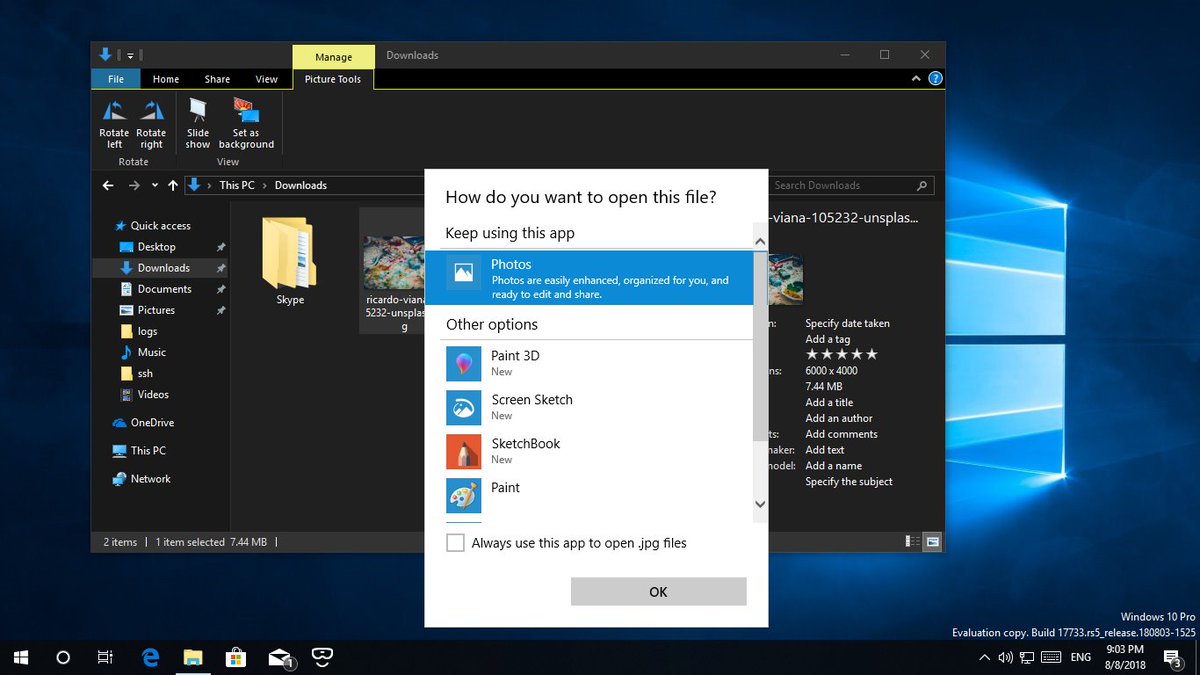This screenshot has width=1200, height=675.
Task: Click the five-star rating in details pane
Action: click(x=842, y=354)
